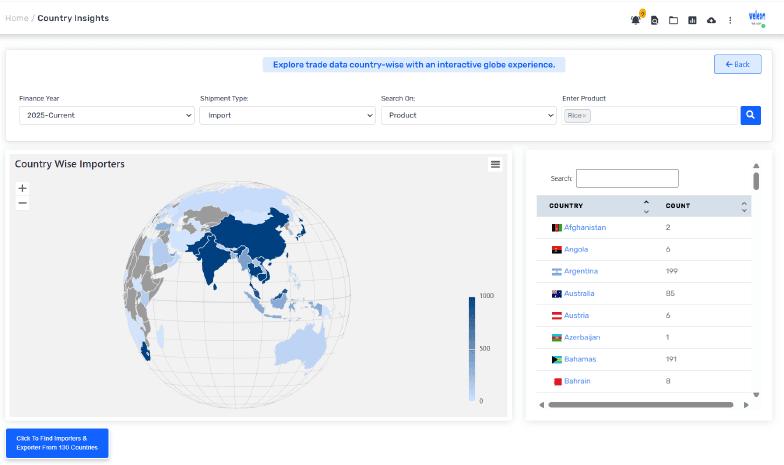Zoom in on the globe map
The image size is (784, 465).
pyautogui.click(x=23, y=188)
